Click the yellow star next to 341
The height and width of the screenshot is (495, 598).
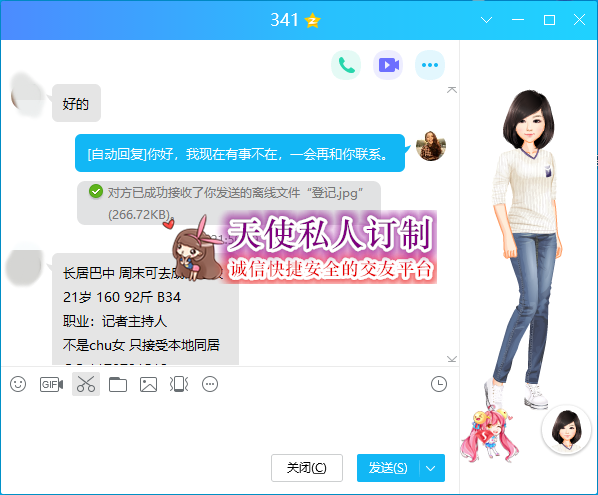(x=312, y=20)
